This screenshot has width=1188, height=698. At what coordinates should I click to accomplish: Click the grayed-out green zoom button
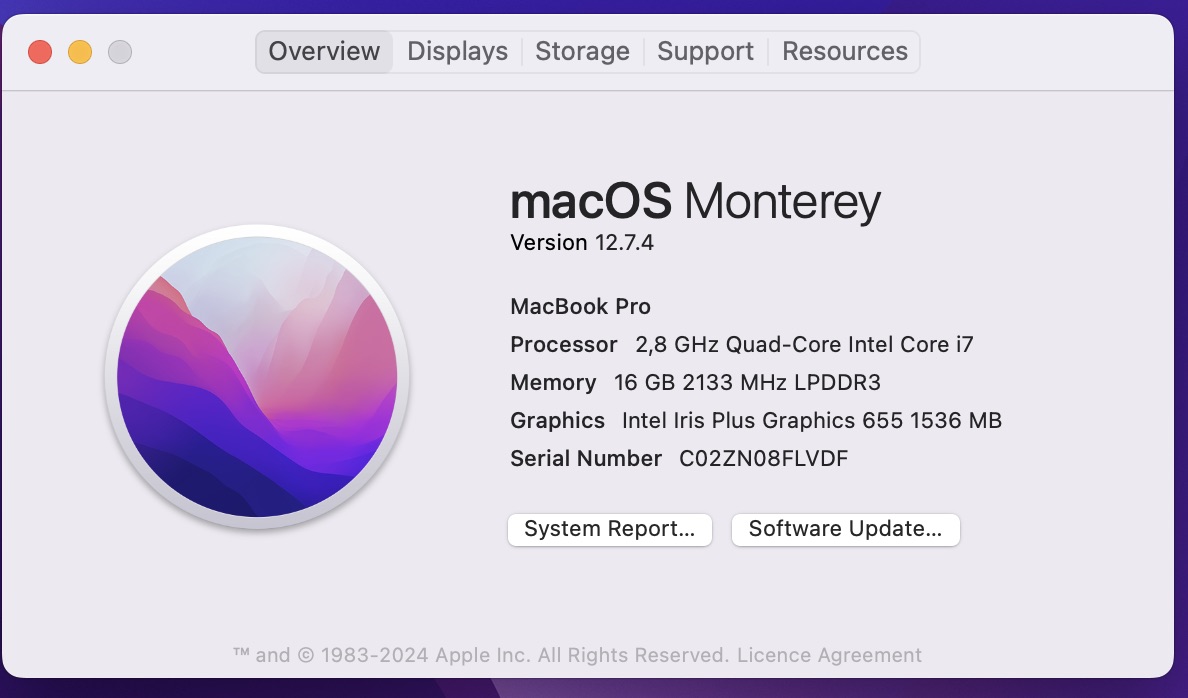coord(120,51)
